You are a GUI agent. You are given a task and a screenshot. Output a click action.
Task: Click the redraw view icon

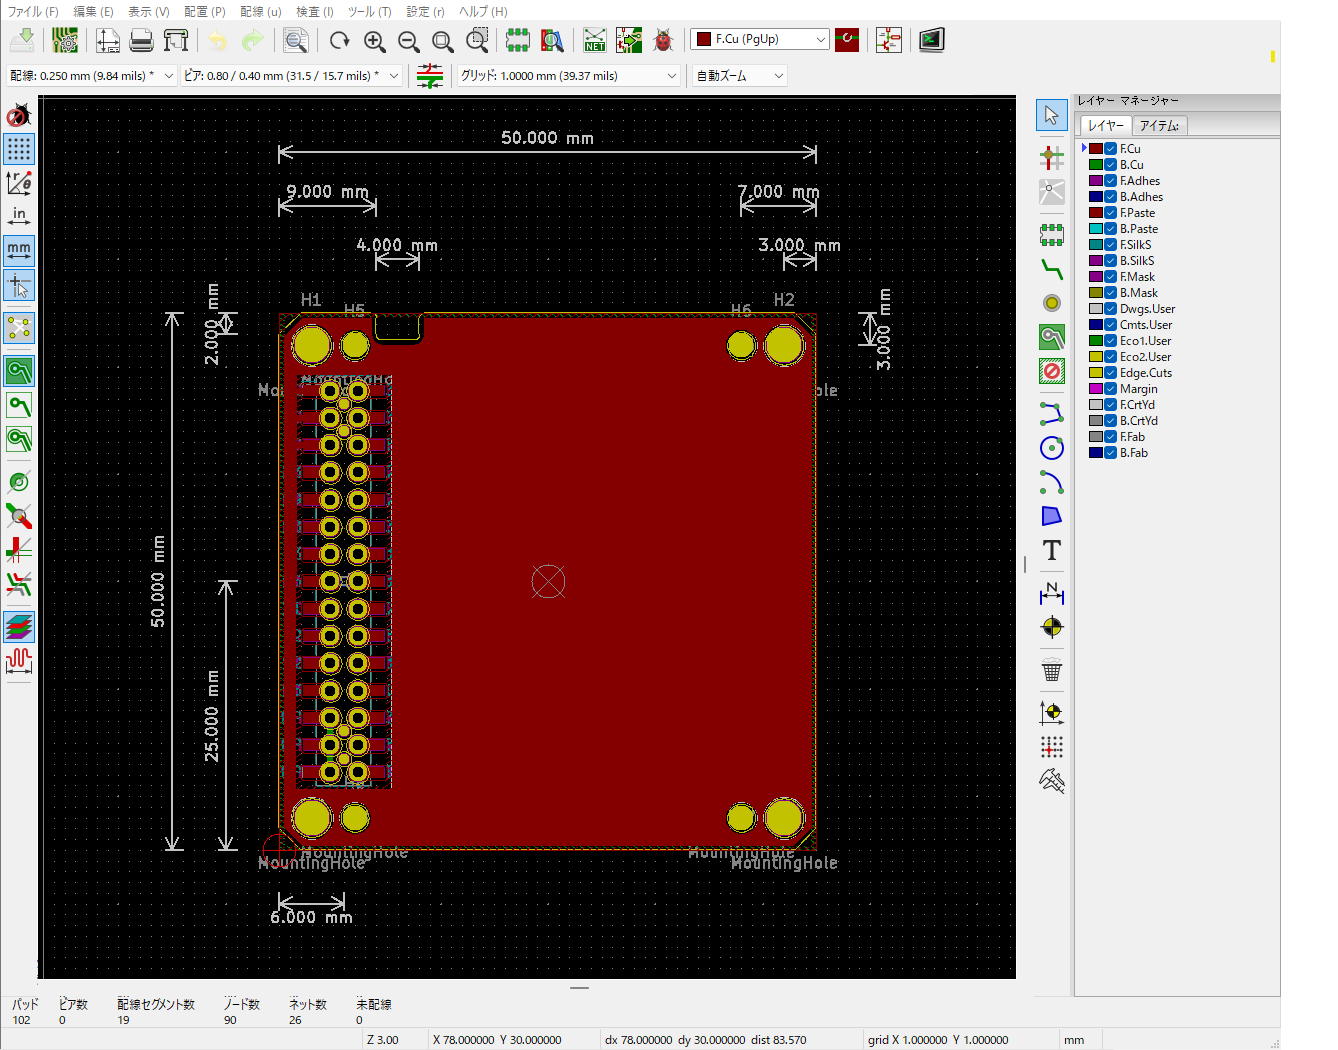click(x=340, y=40)
